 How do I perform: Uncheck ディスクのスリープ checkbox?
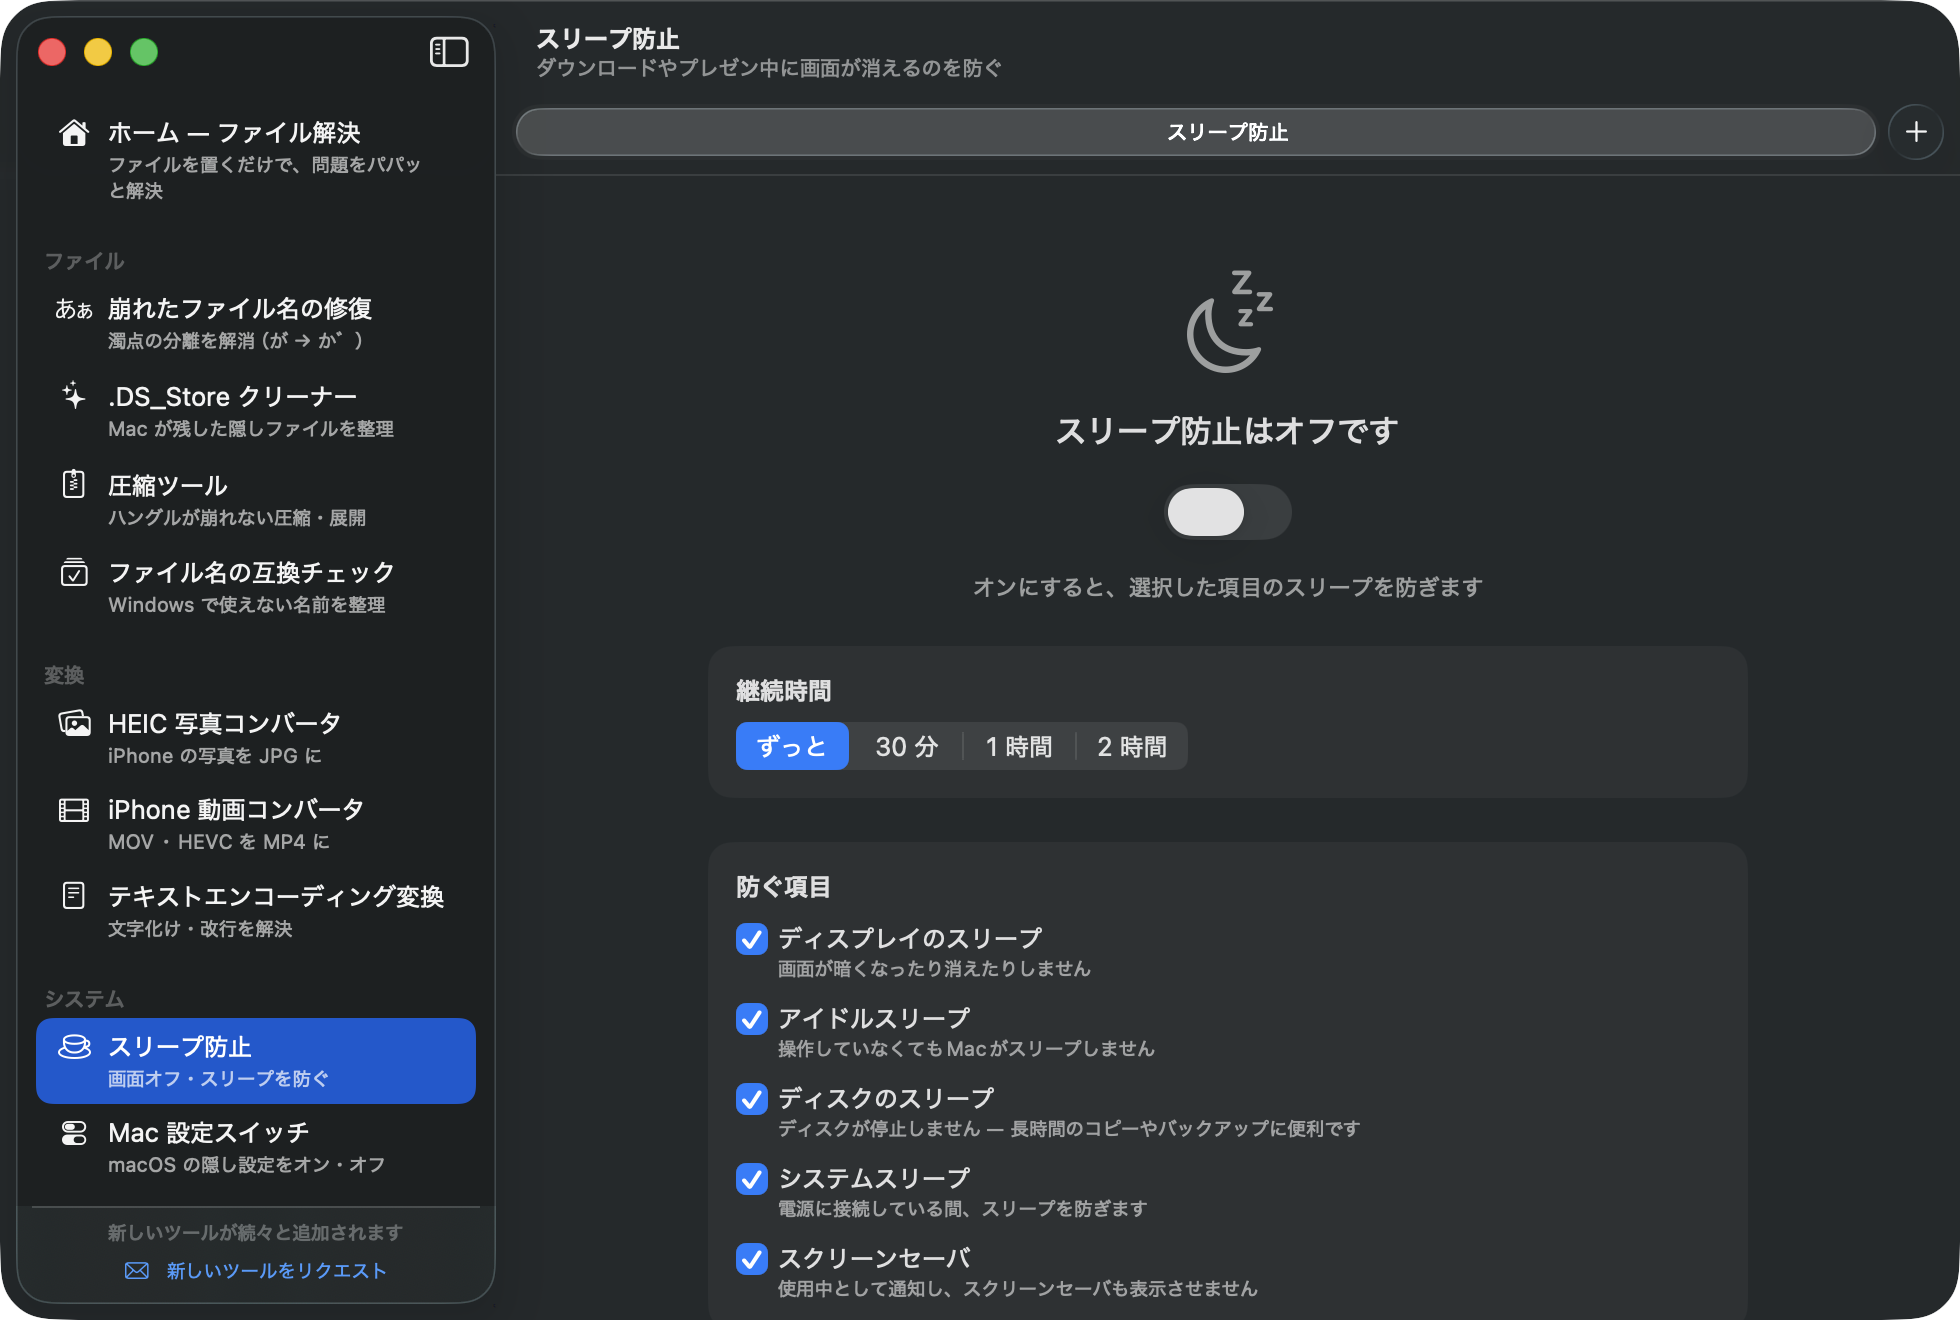pyautogui.click(x=752, y=1099)
